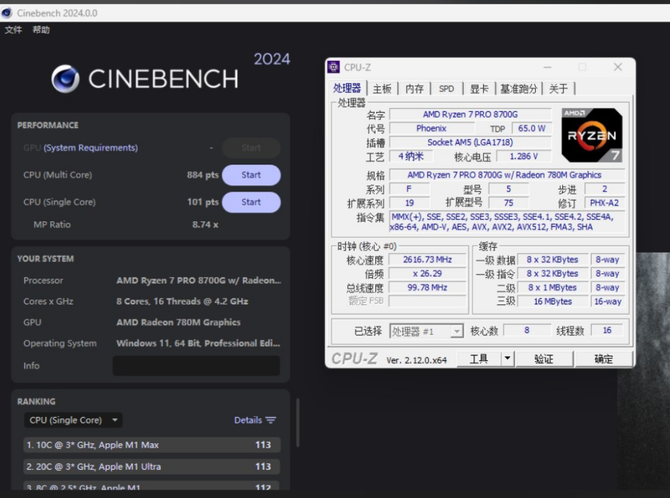Switch to the 基准跑分 tab in CPU-Z

coord(519,89)
